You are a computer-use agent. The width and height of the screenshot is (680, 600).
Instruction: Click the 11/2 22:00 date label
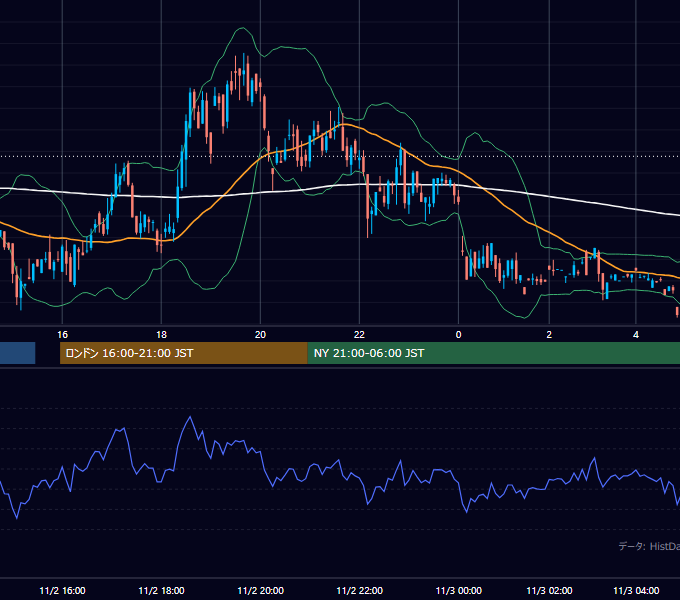[x=360, y=590]
